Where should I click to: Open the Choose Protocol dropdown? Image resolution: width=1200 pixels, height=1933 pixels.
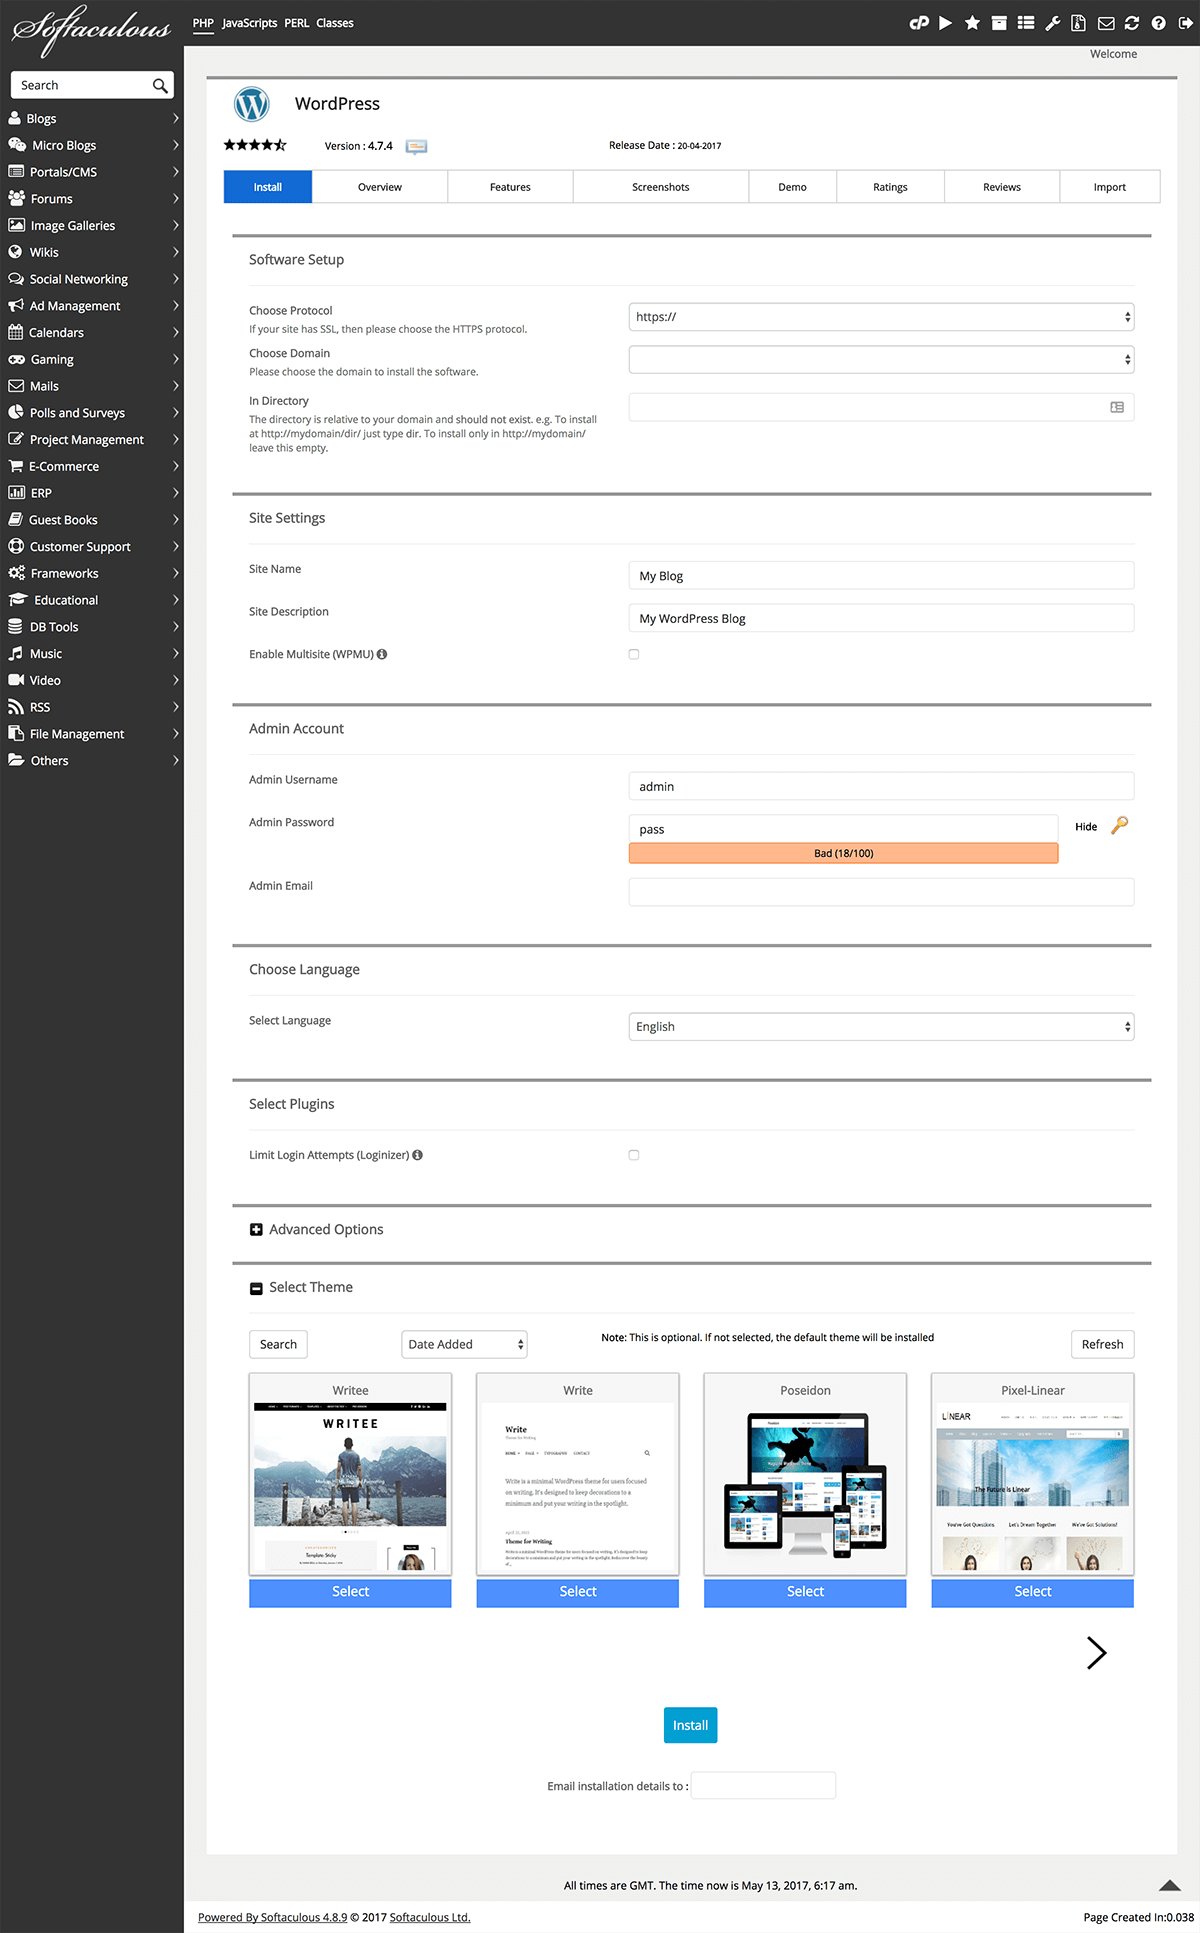click(x=881, y=317)
